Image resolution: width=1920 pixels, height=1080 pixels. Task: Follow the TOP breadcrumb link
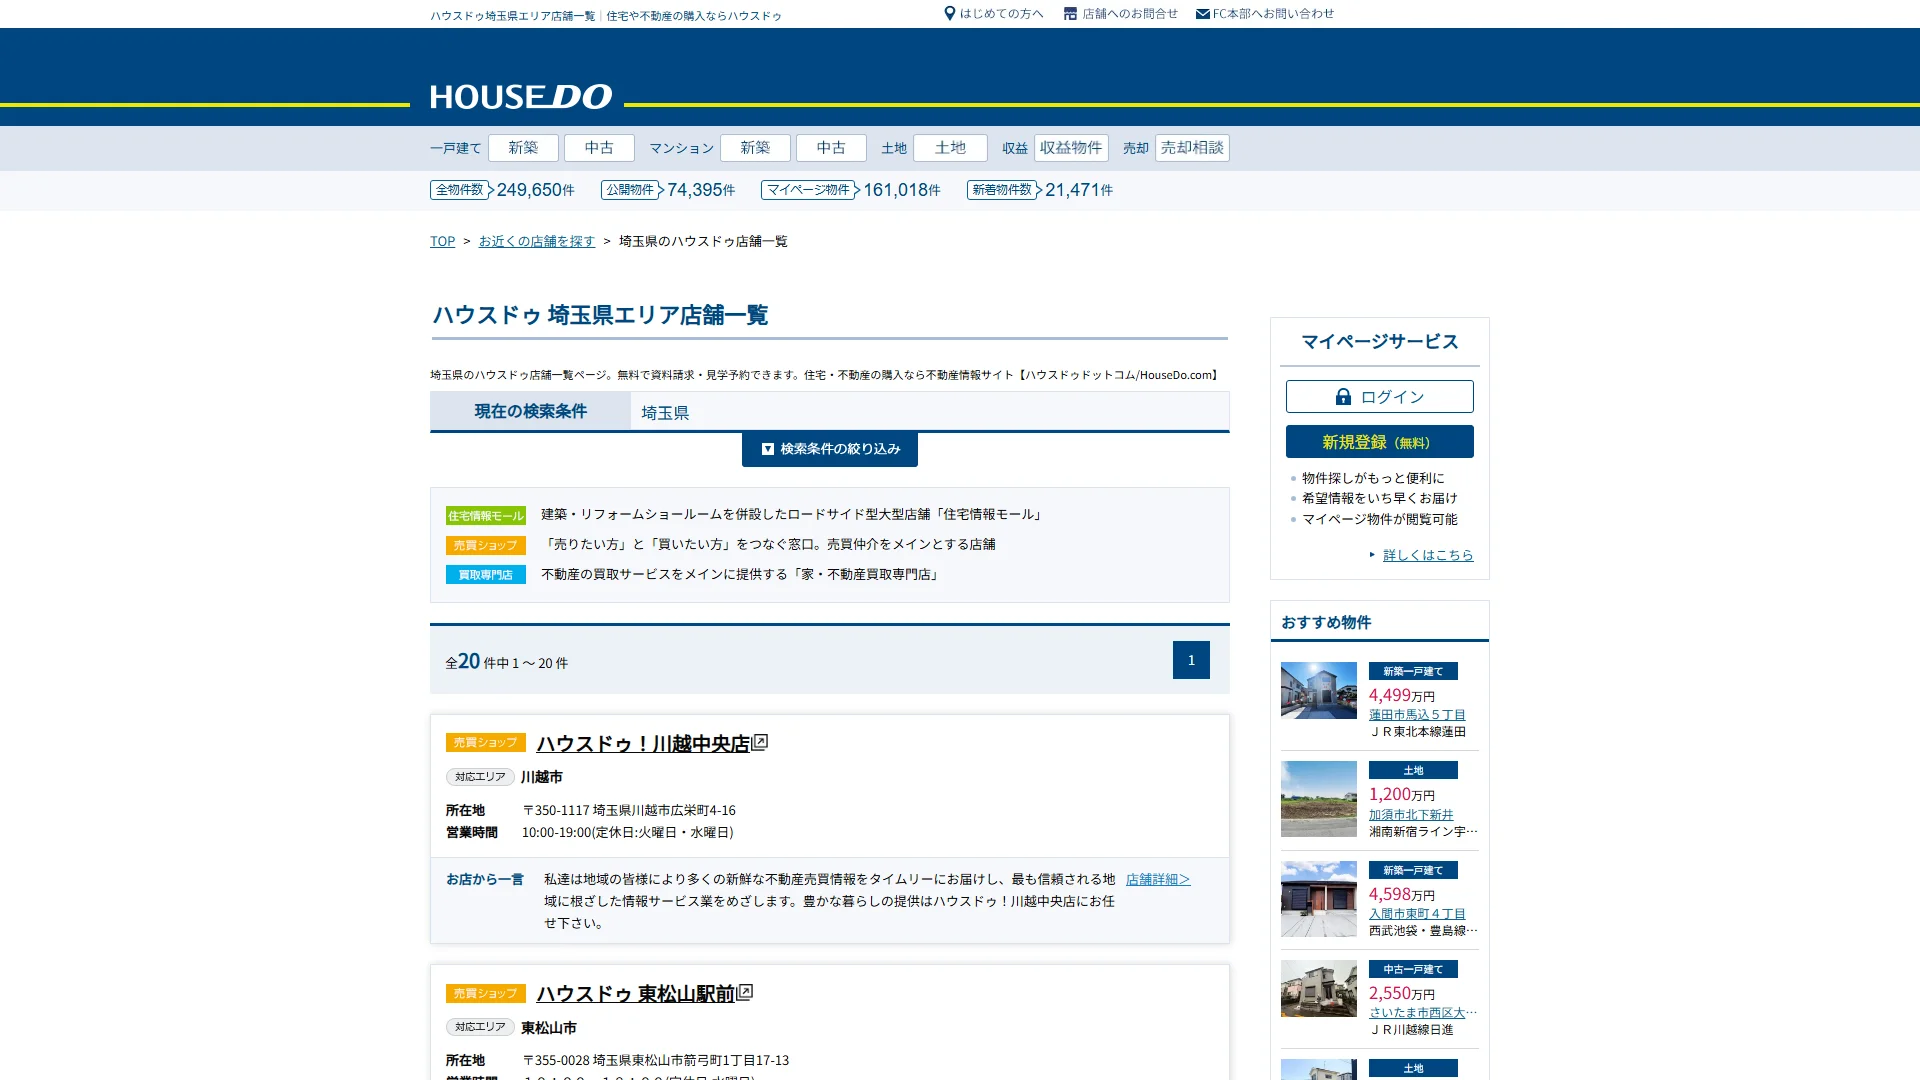tap(442, 241)
